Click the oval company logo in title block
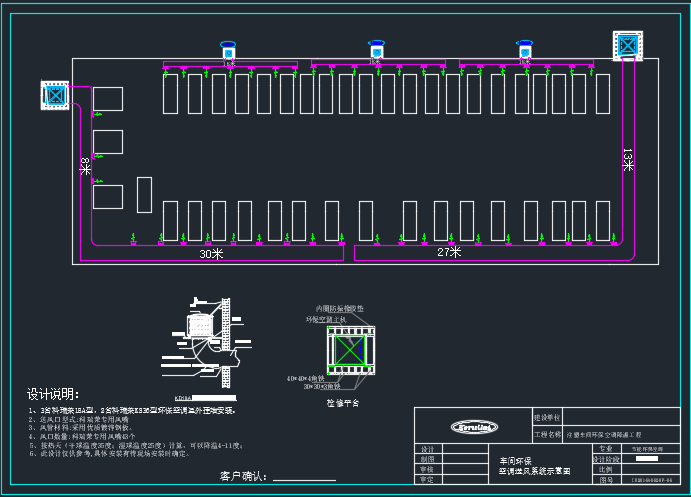The width and height of the screenshot is (691, 497). click(x=472, y=428)
